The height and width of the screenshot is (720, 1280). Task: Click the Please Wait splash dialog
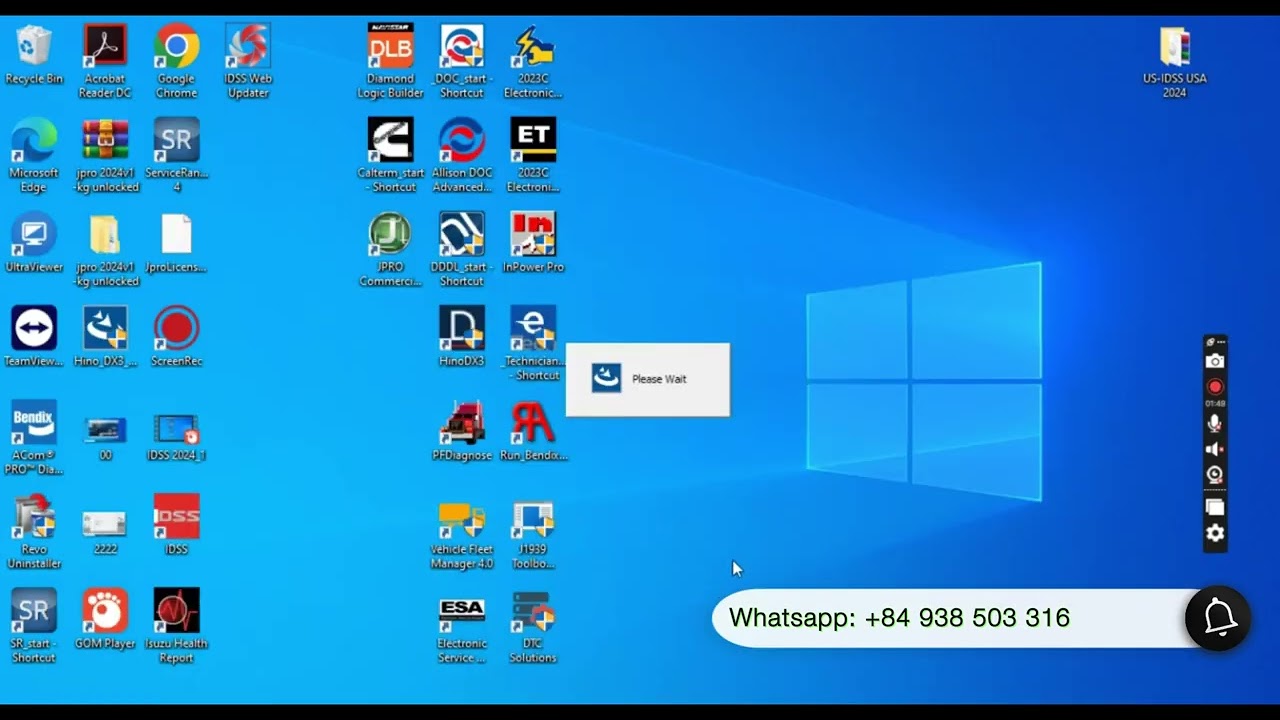click(x=648, y=379)
